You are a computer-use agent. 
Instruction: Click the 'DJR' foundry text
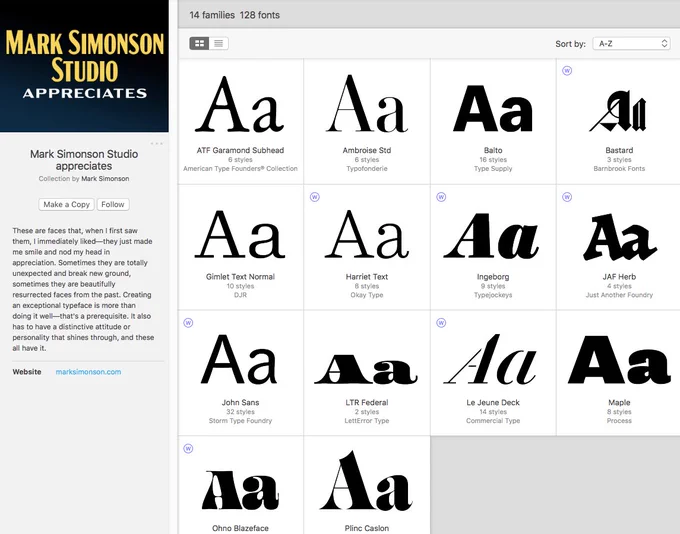[240, 295]
